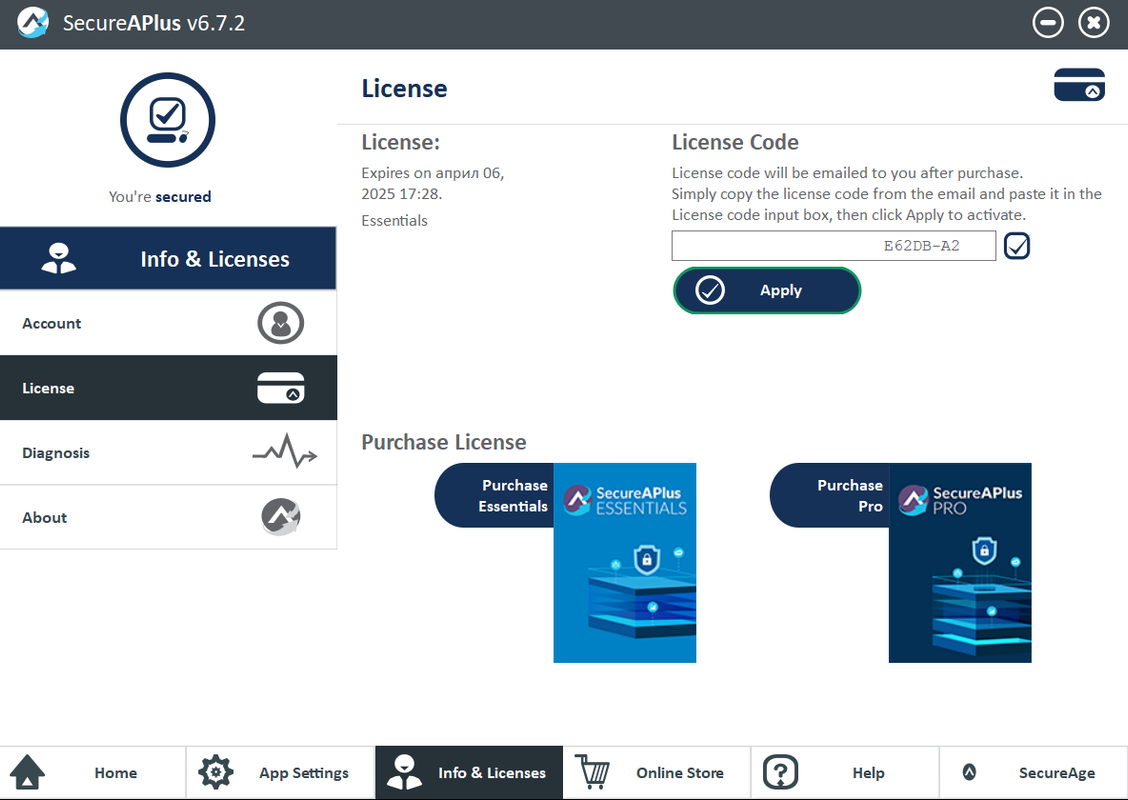Click the License card icon in sidebar
Viewport: 1128px width, 800px height.
tap(281, 388)
